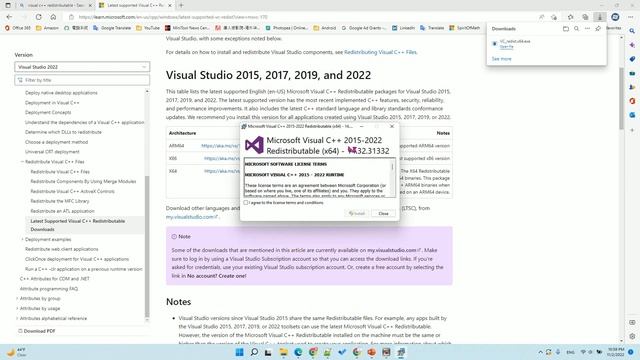This screenshot has width=640, height=360.
Task: Click 'See more' in the Downloads panel
Action: point(501,59)
